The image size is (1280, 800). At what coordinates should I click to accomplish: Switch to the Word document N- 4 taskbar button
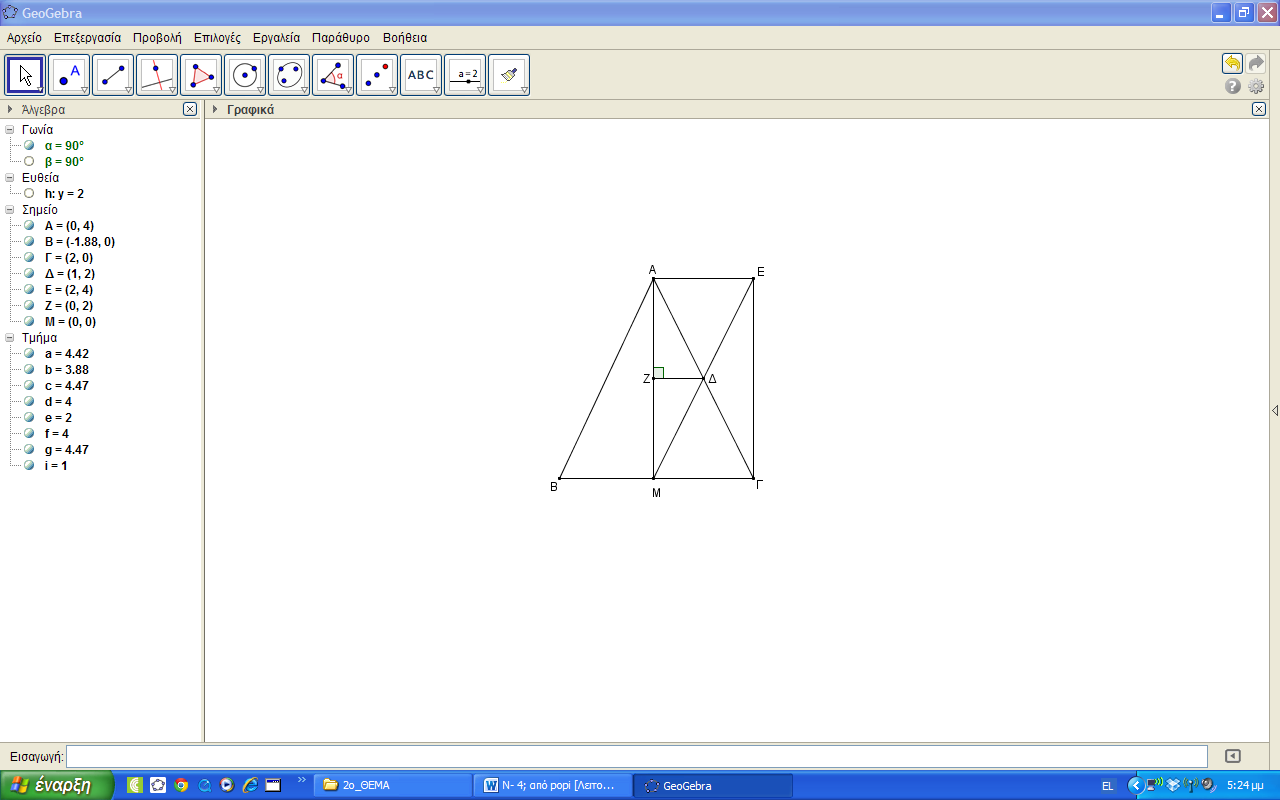553,785
